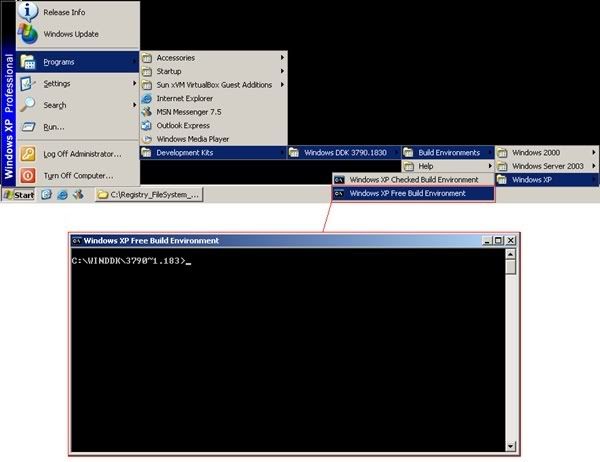Viewport: 600px width, 462px height.
Task: Click the console scrollbar thumb
Action: click(x=511, y=267)
